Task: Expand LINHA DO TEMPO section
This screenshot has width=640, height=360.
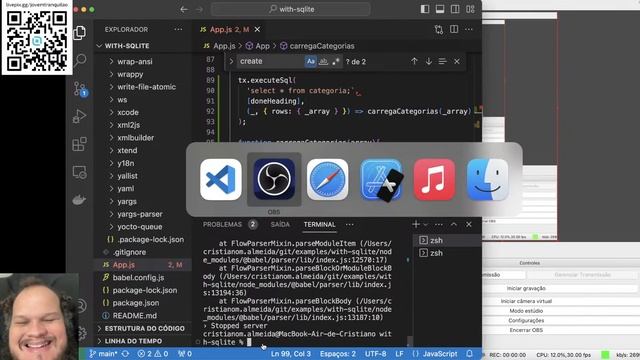Action: click(133, 341)
